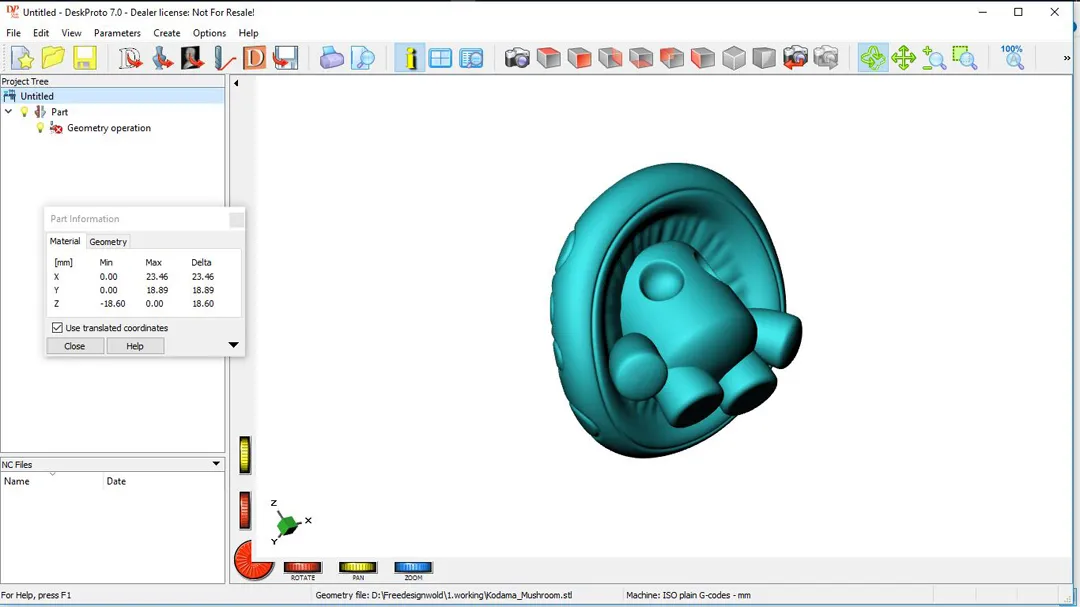Select the dark gray cube view icon

[765, 58]
